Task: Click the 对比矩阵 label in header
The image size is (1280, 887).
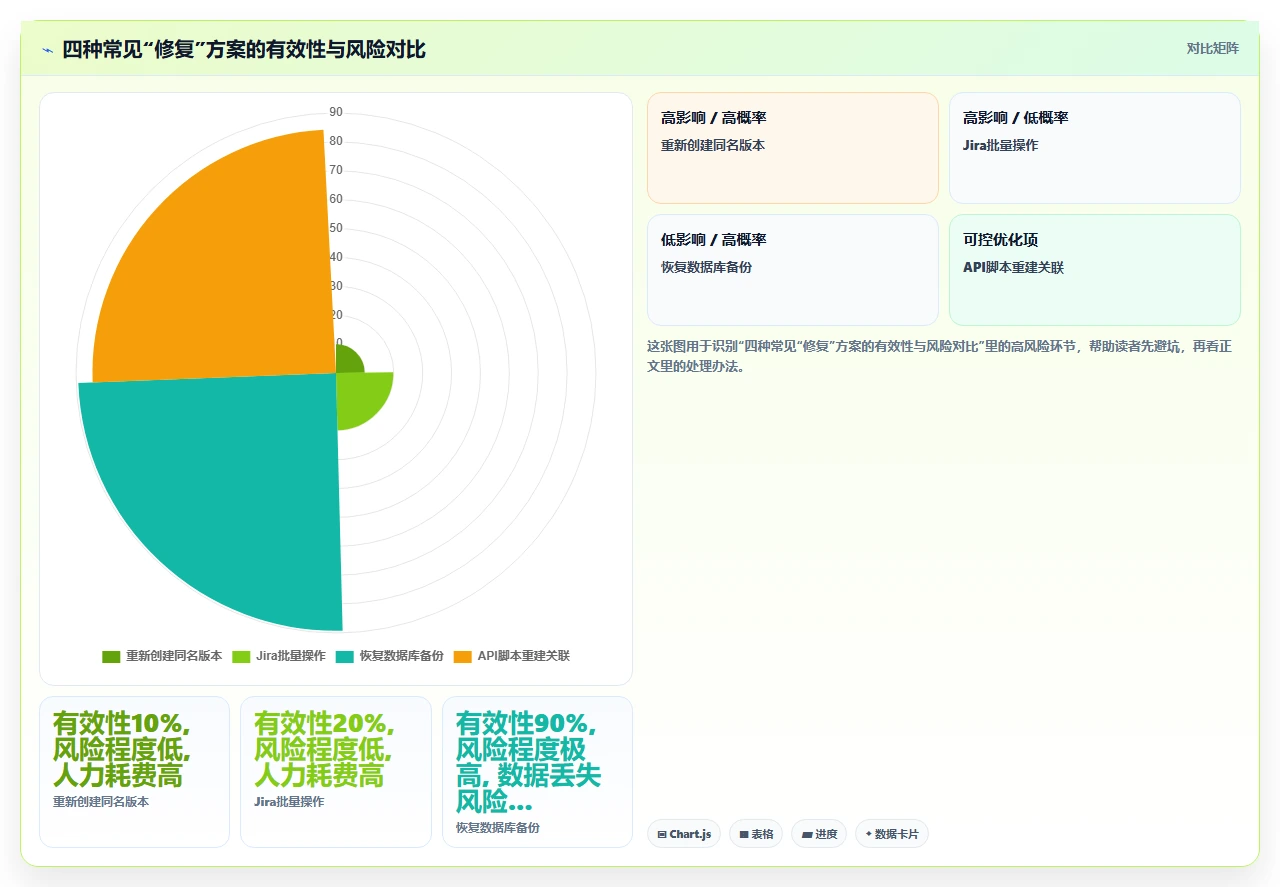Action: pos(1213,49)
